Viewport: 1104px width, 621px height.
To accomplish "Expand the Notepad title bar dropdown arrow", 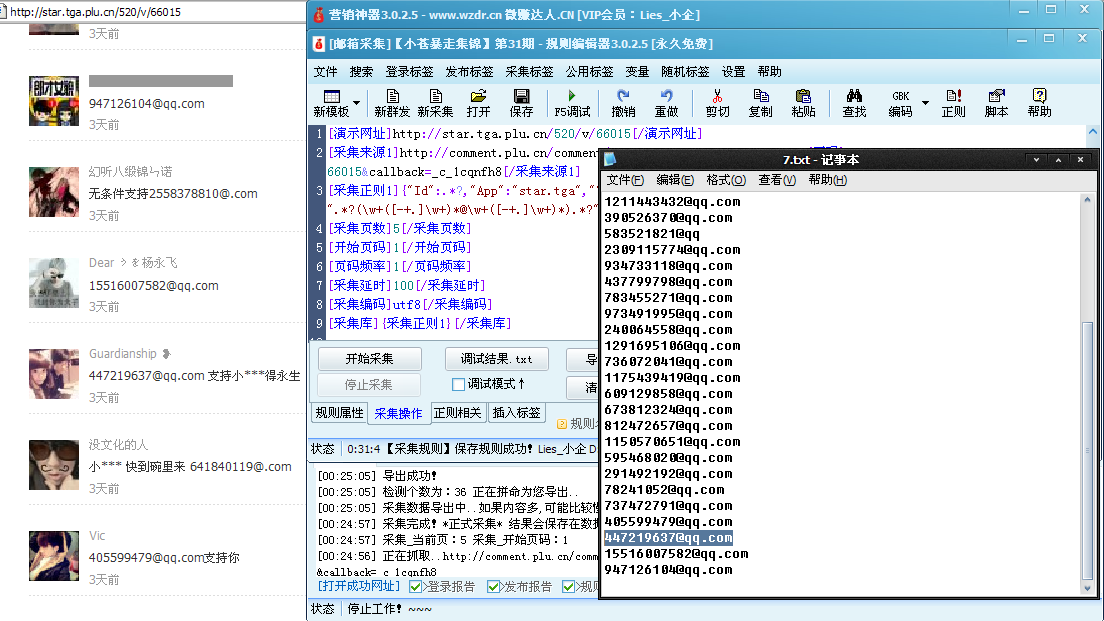I will coord(1035,159).
